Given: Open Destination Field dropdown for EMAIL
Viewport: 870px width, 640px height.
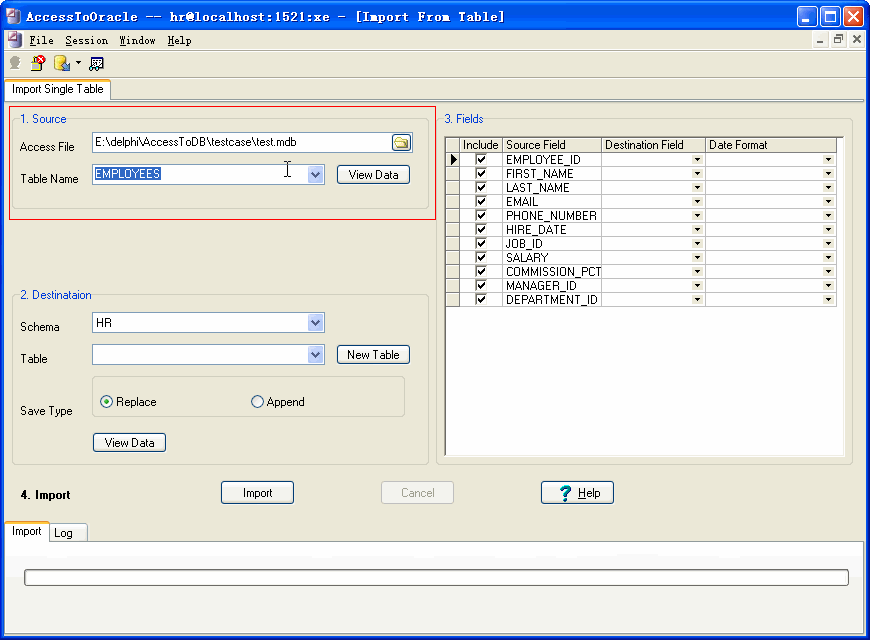Looking at the screenshot, I should point(697,201).
